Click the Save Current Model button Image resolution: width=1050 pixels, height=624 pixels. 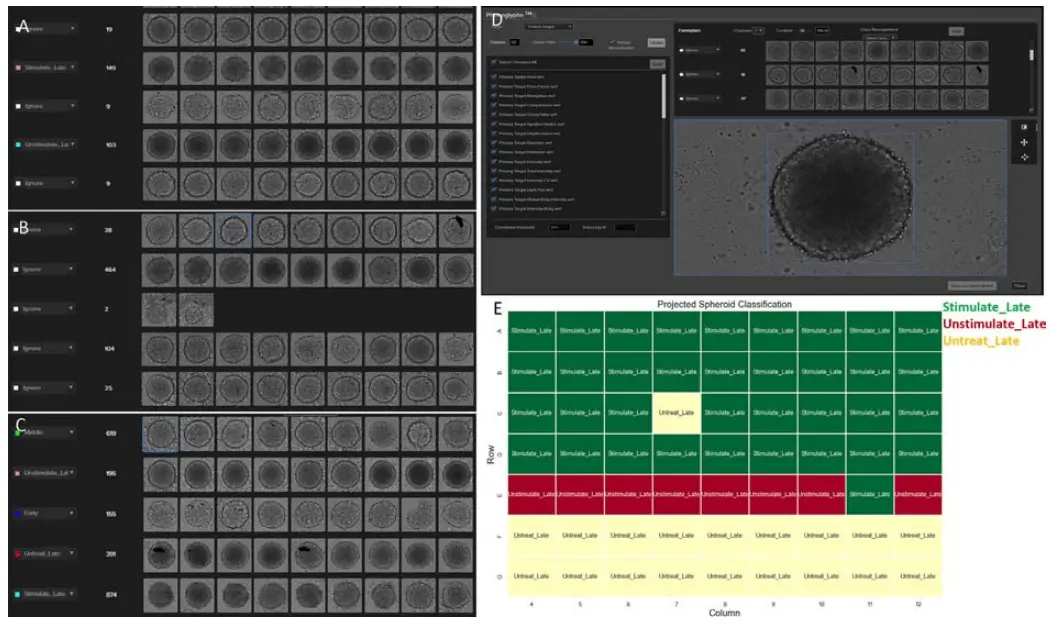pyautogui.click(x=973, y=285)
